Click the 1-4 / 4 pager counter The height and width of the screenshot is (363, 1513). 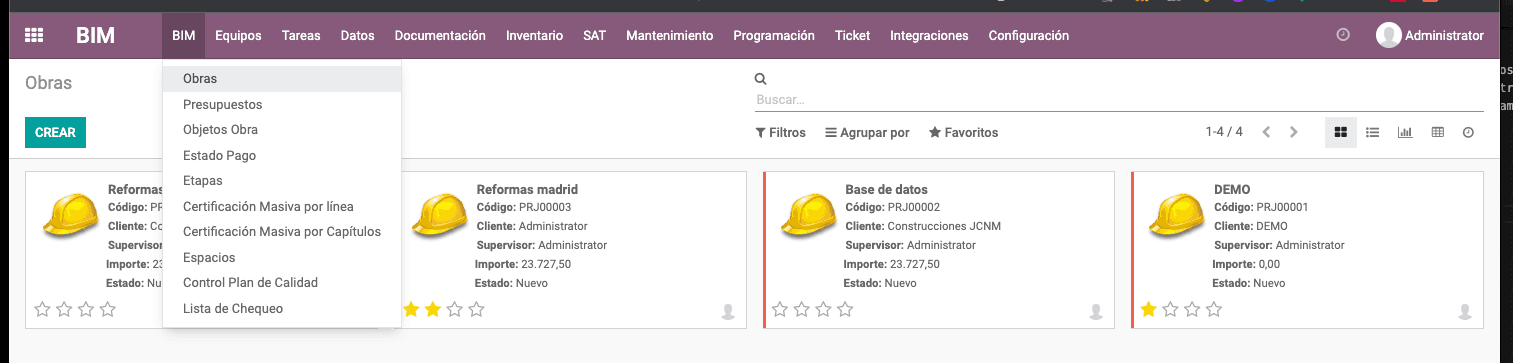click(1224, 132)
